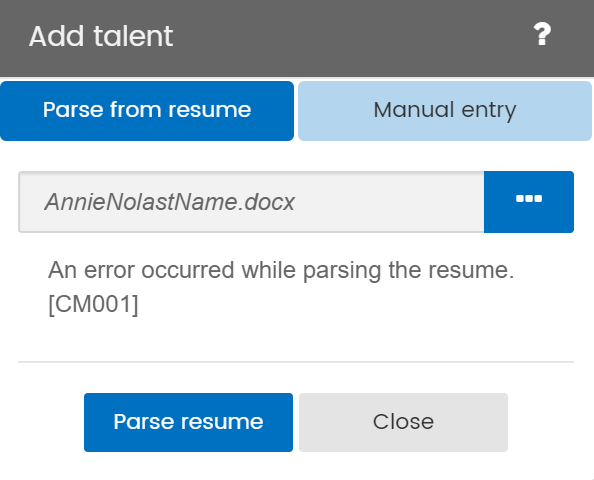This screenshot has width=594, height=480.
Task: Focus the selected resume filename box
Action: [251, 202]
